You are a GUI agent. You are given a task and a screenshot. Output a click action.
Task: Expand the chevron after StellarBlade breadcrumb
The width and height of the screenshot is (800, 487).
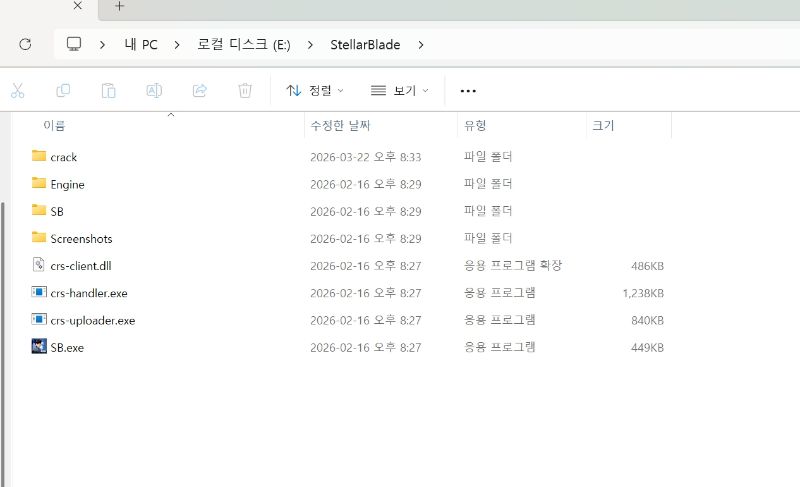tap(421, 44)
